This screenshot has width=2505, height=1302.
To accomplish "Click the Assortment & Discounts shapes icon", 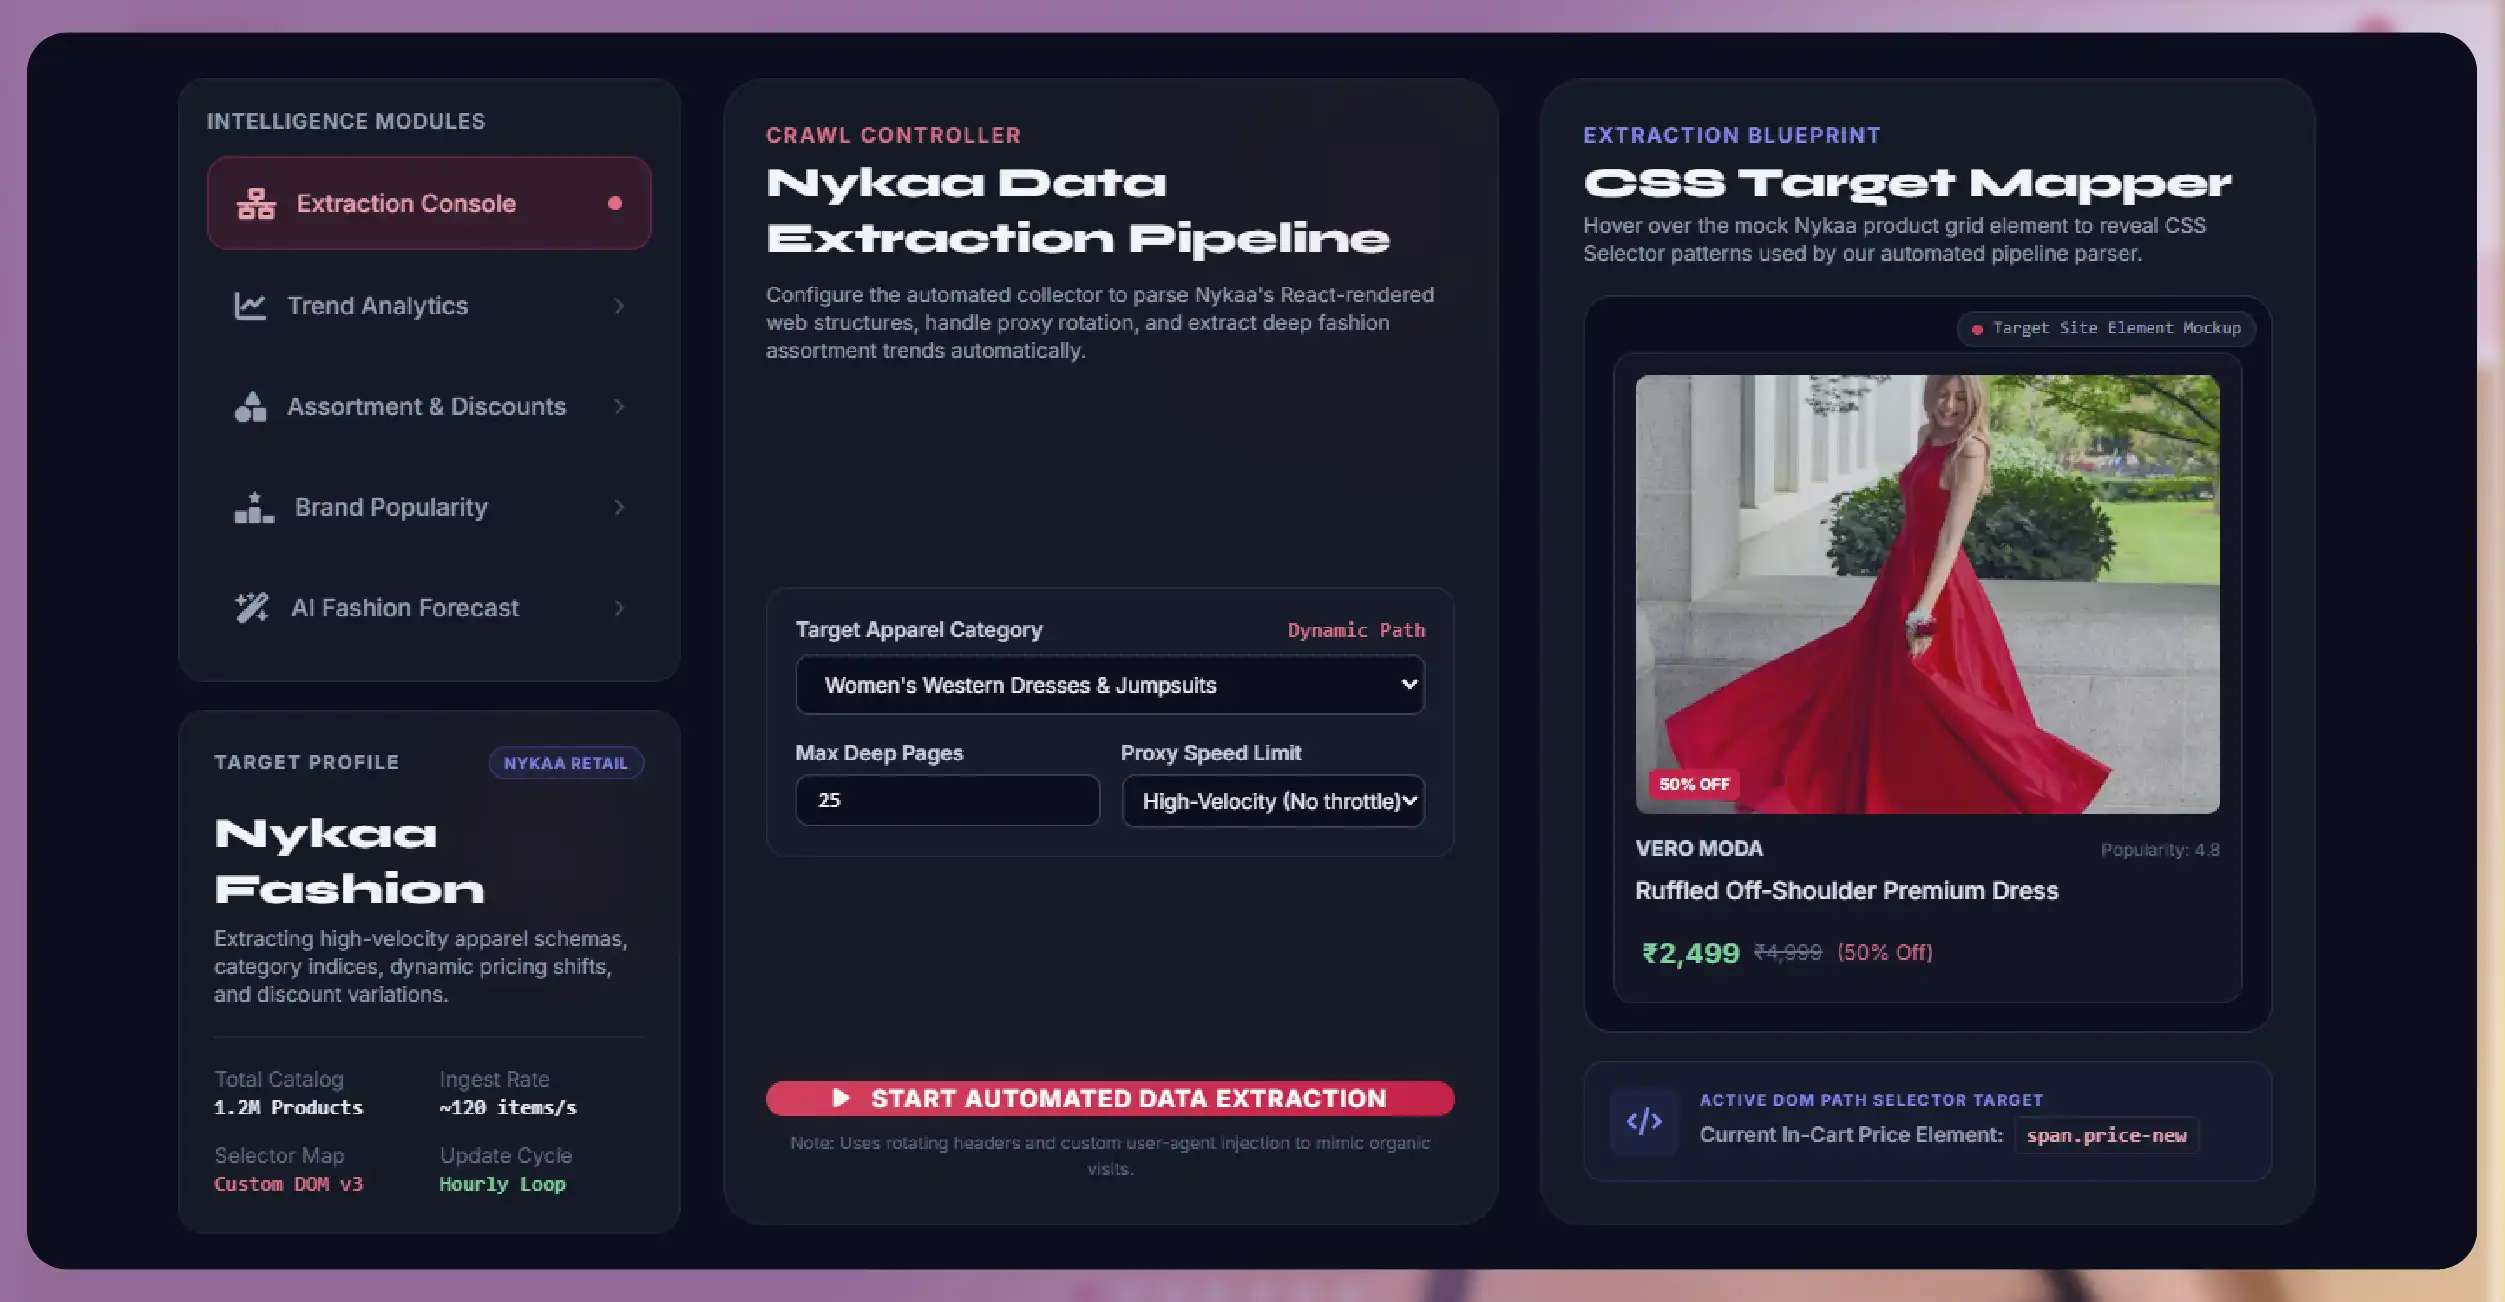I will 250,407.
